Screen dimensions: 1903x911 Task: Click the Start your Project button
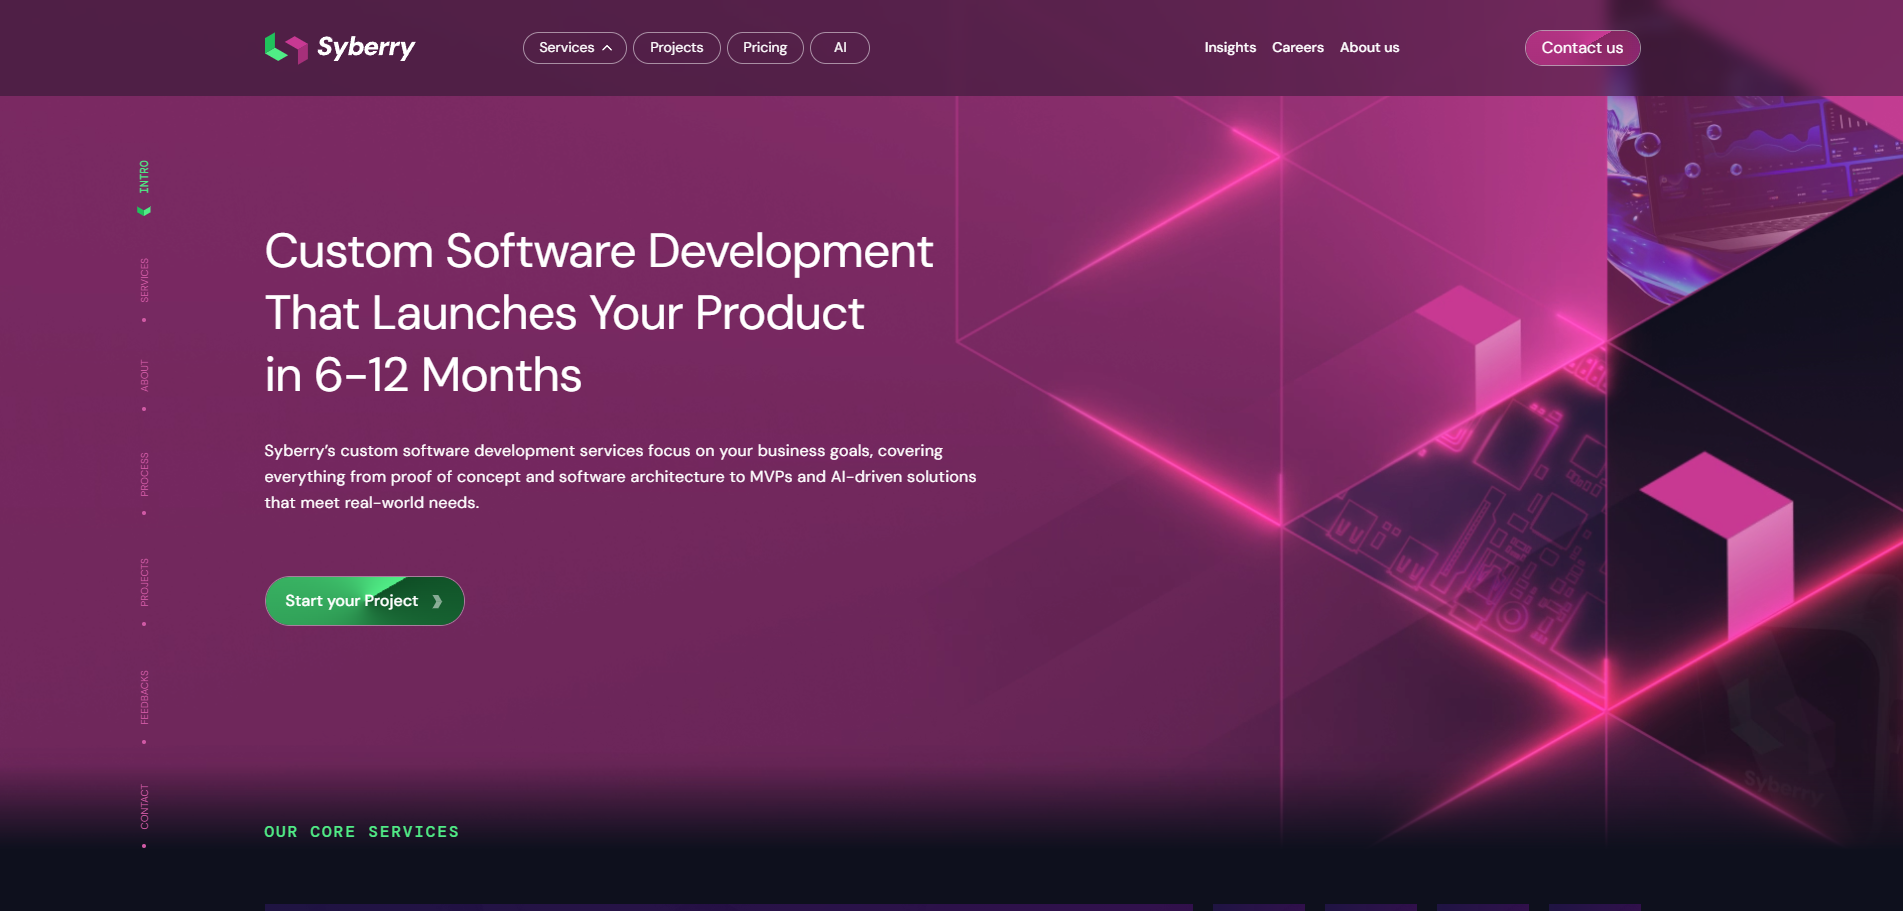point(364,601)
